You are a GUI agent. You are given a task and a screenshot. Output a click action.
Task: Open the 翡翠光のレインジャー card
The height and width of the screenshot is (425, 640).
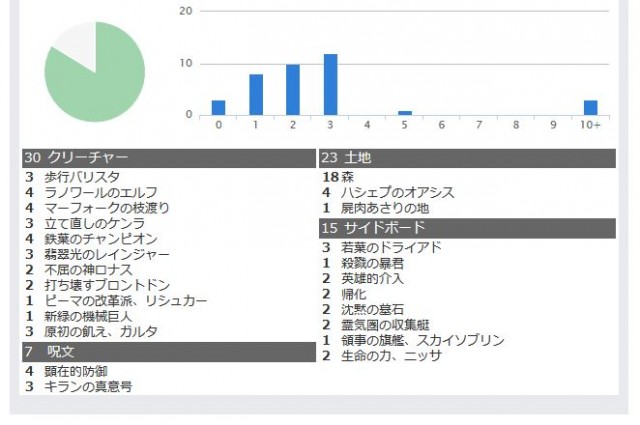tap(107, 255)
